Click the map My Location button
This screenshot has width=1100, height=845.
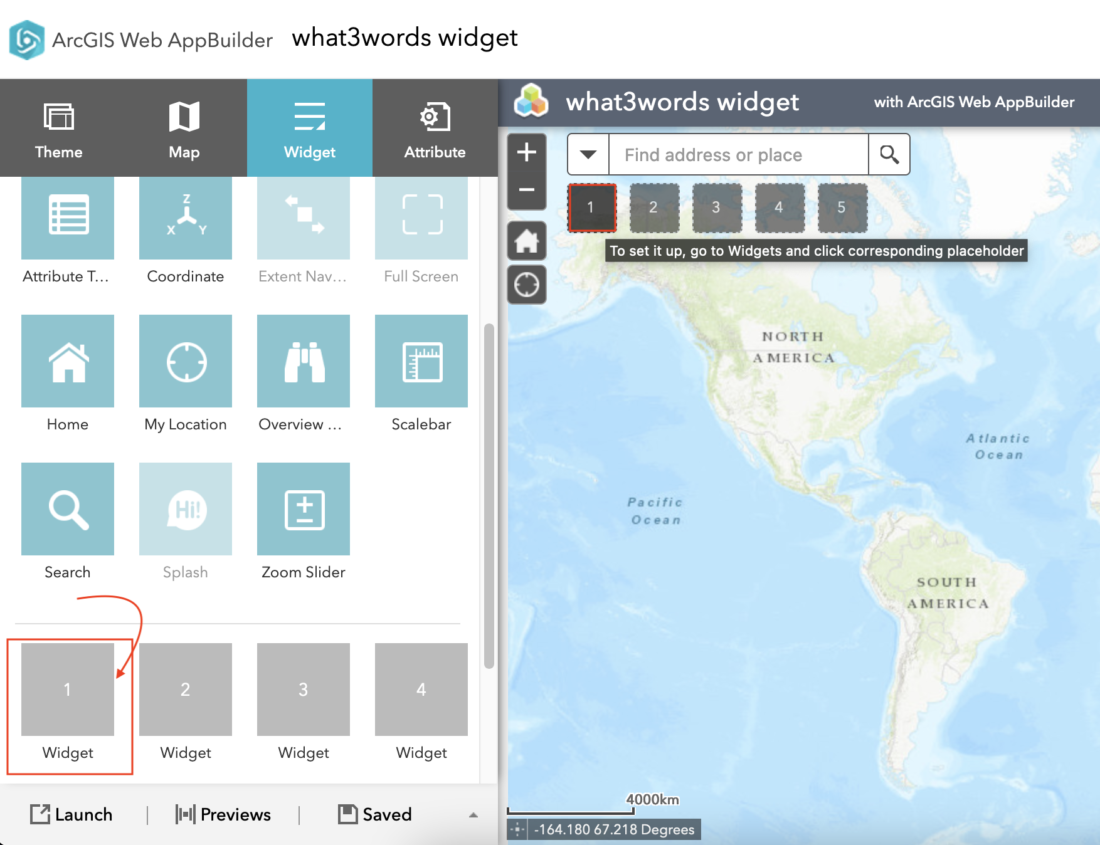[x=527, y=285]
